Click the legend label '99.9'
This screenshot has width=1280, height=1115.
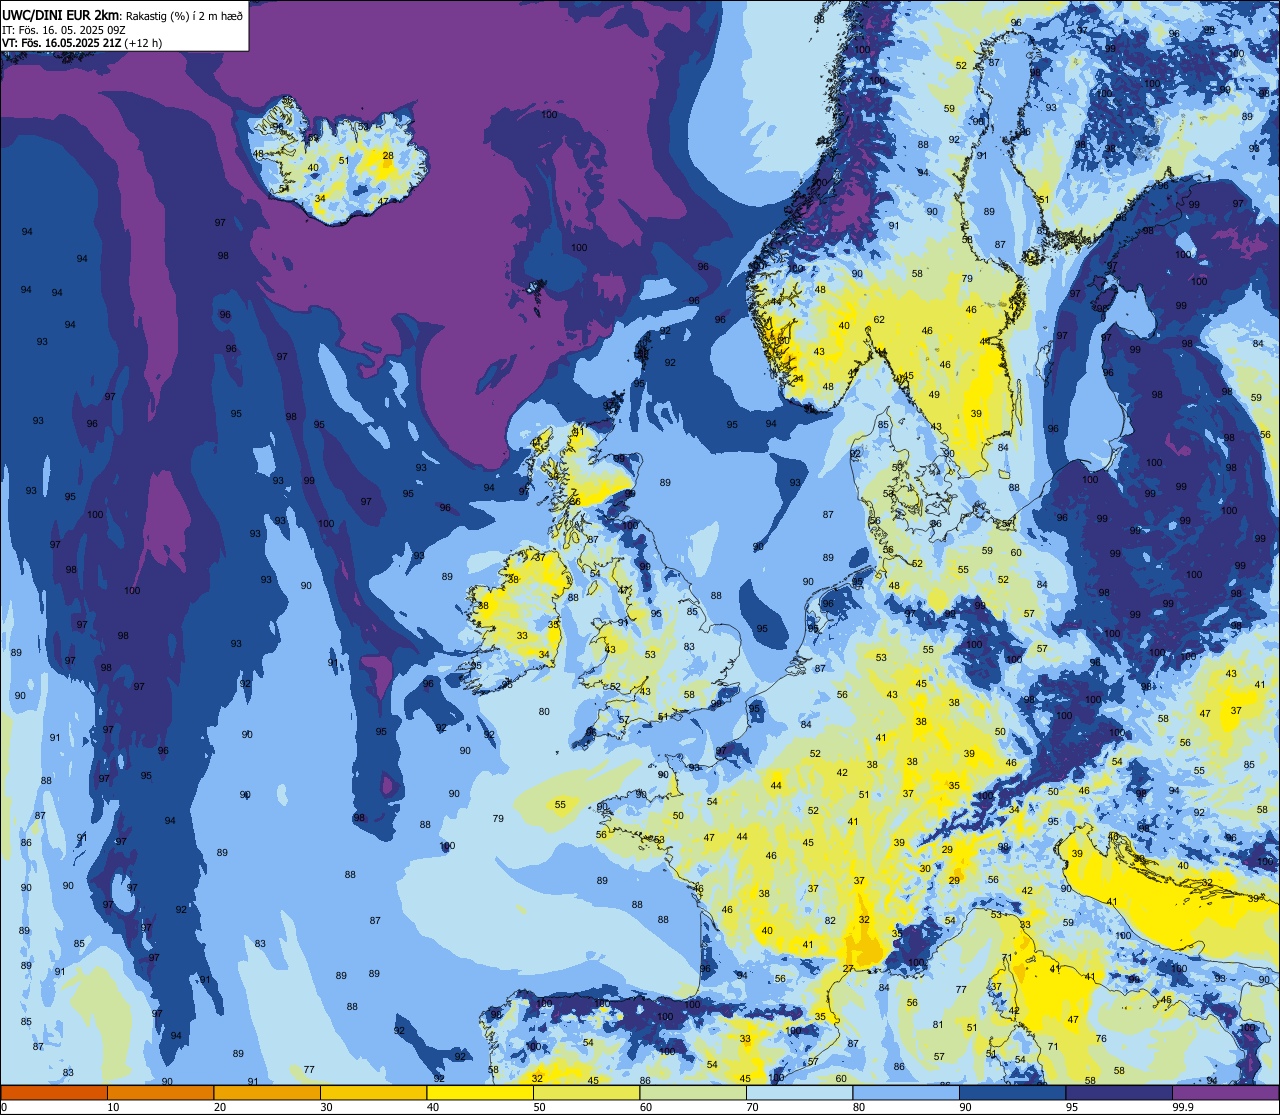[x=1184, y=1107]
